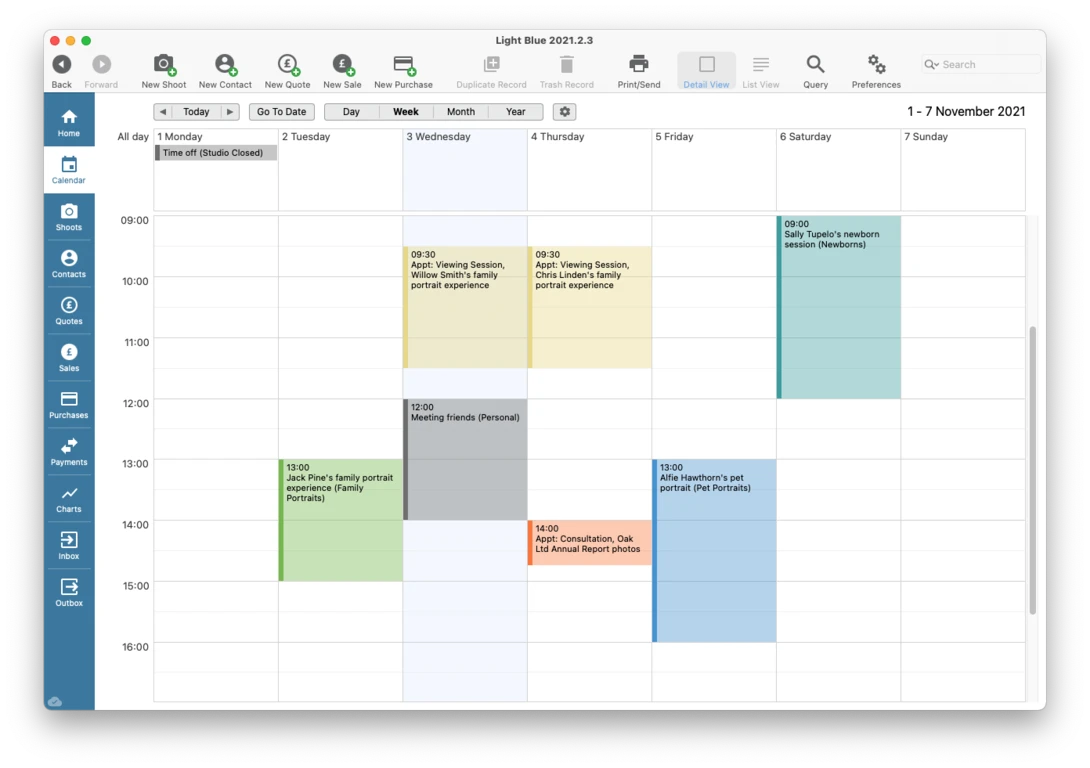This screenshot has height=768, width=1090.
Task: Open Sales in the sidebar
Action: [x=69, y=358]
